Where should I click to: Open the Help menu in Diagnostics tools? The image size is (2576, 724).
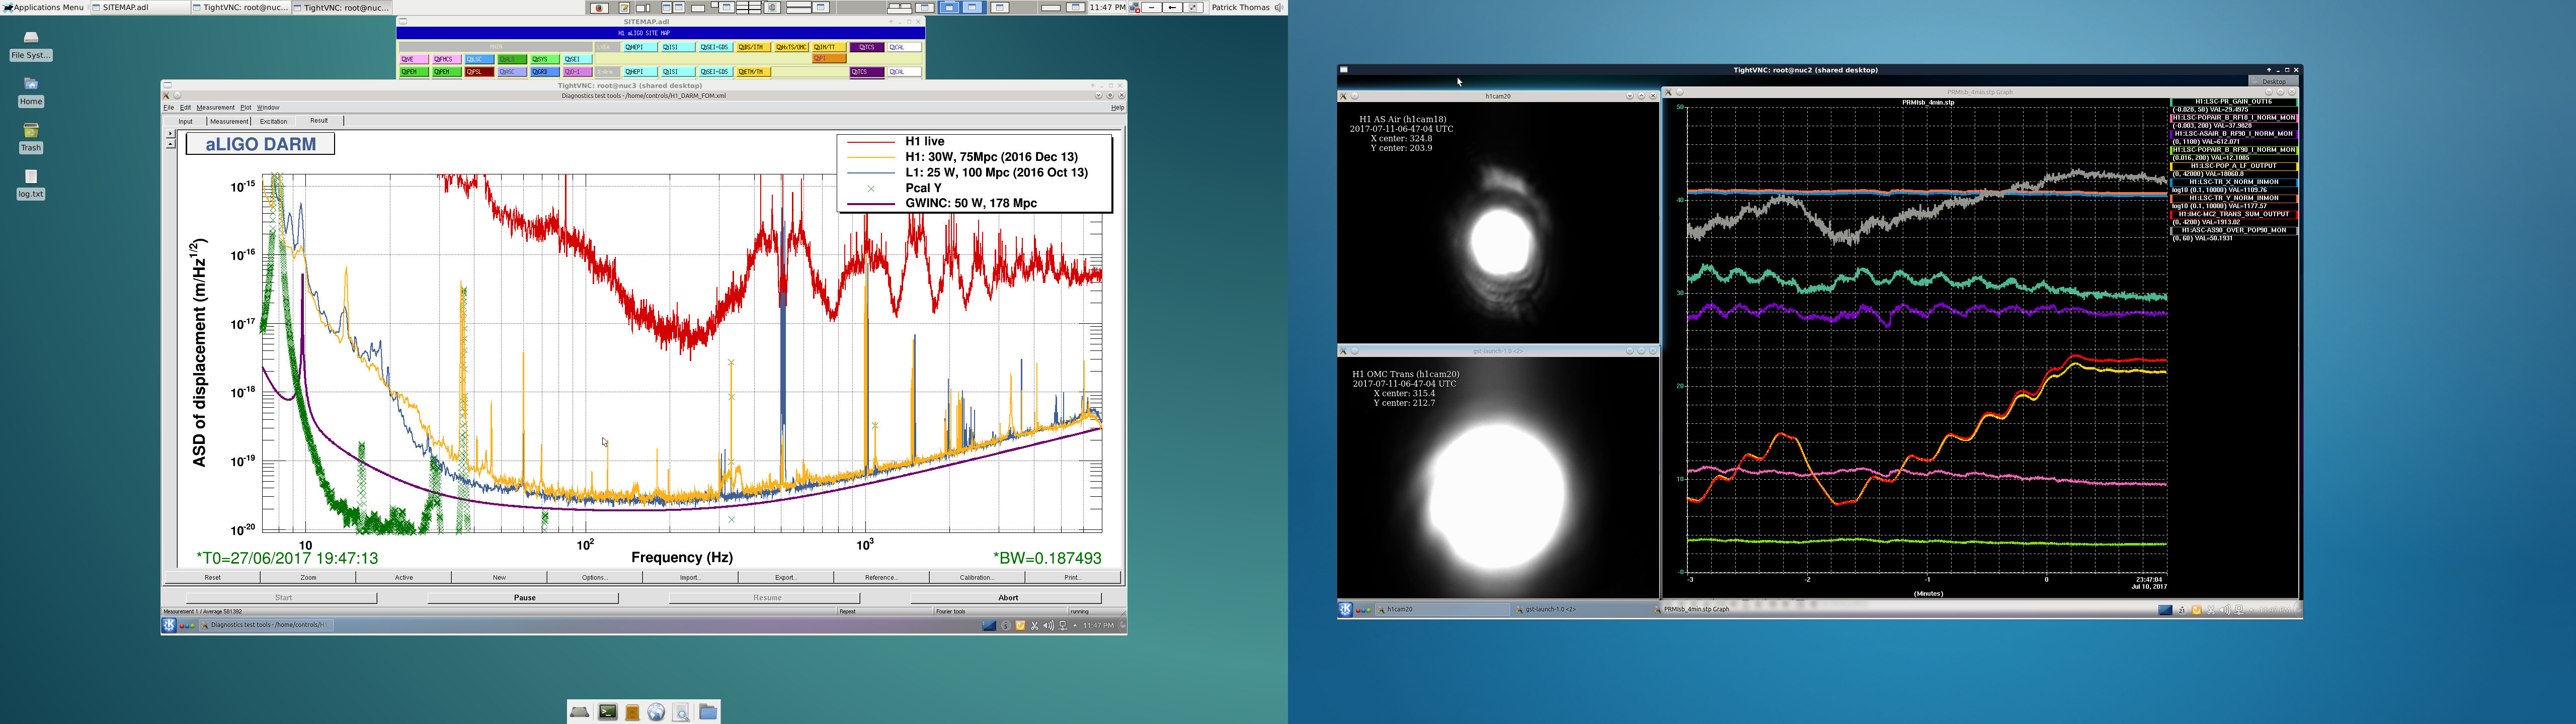[1117, 107]
